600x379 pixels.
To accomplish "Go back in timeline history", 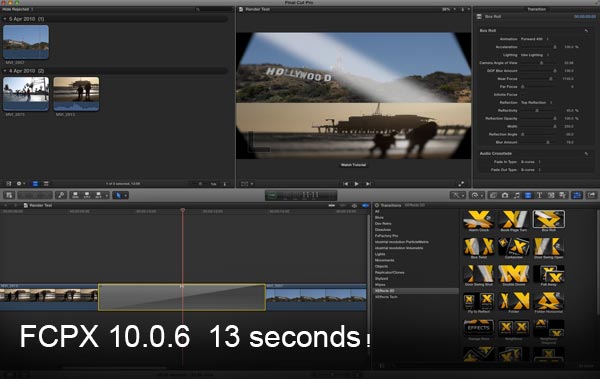I will (x=5, y=206).
